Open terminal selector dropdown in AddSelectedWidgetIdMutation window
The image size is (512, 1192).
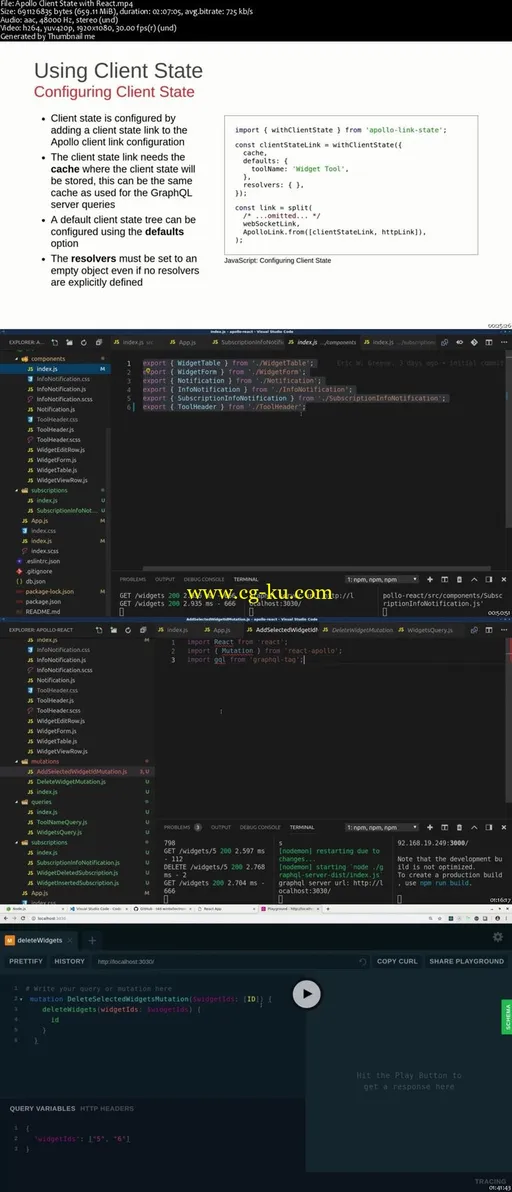coord(381,827)
